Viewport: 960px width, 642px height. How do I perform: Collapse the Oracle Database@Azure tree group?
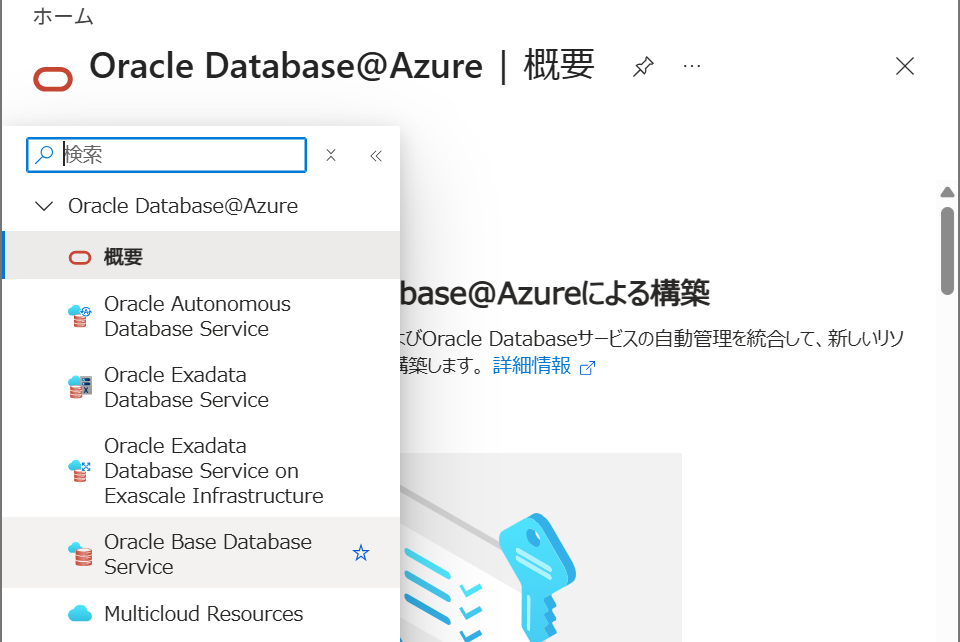pos(44,206)
